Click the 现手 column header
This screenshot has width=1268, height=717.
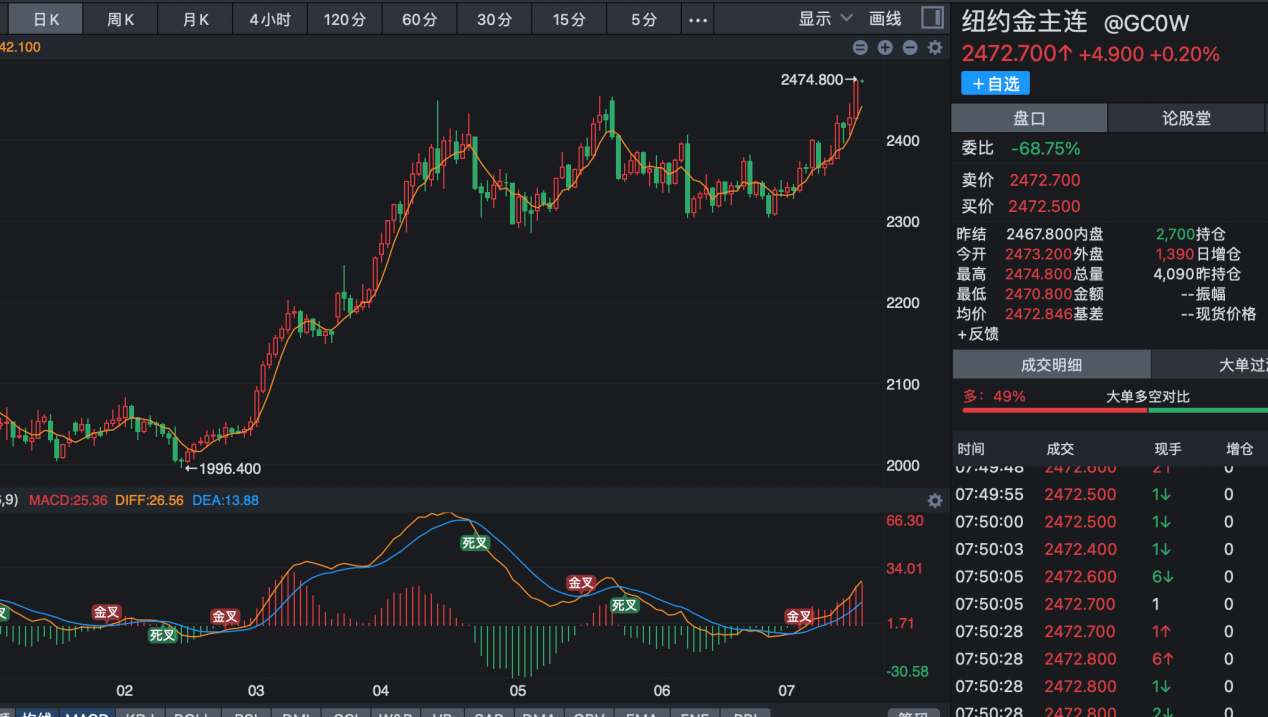pyautogui.click(x=1168, y=449)
